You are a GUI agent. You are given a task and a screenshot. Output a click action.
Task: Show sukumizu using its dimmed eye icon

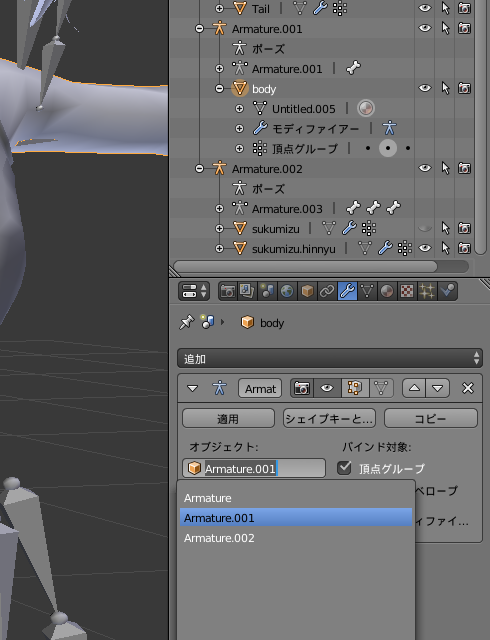pos(425,228)
